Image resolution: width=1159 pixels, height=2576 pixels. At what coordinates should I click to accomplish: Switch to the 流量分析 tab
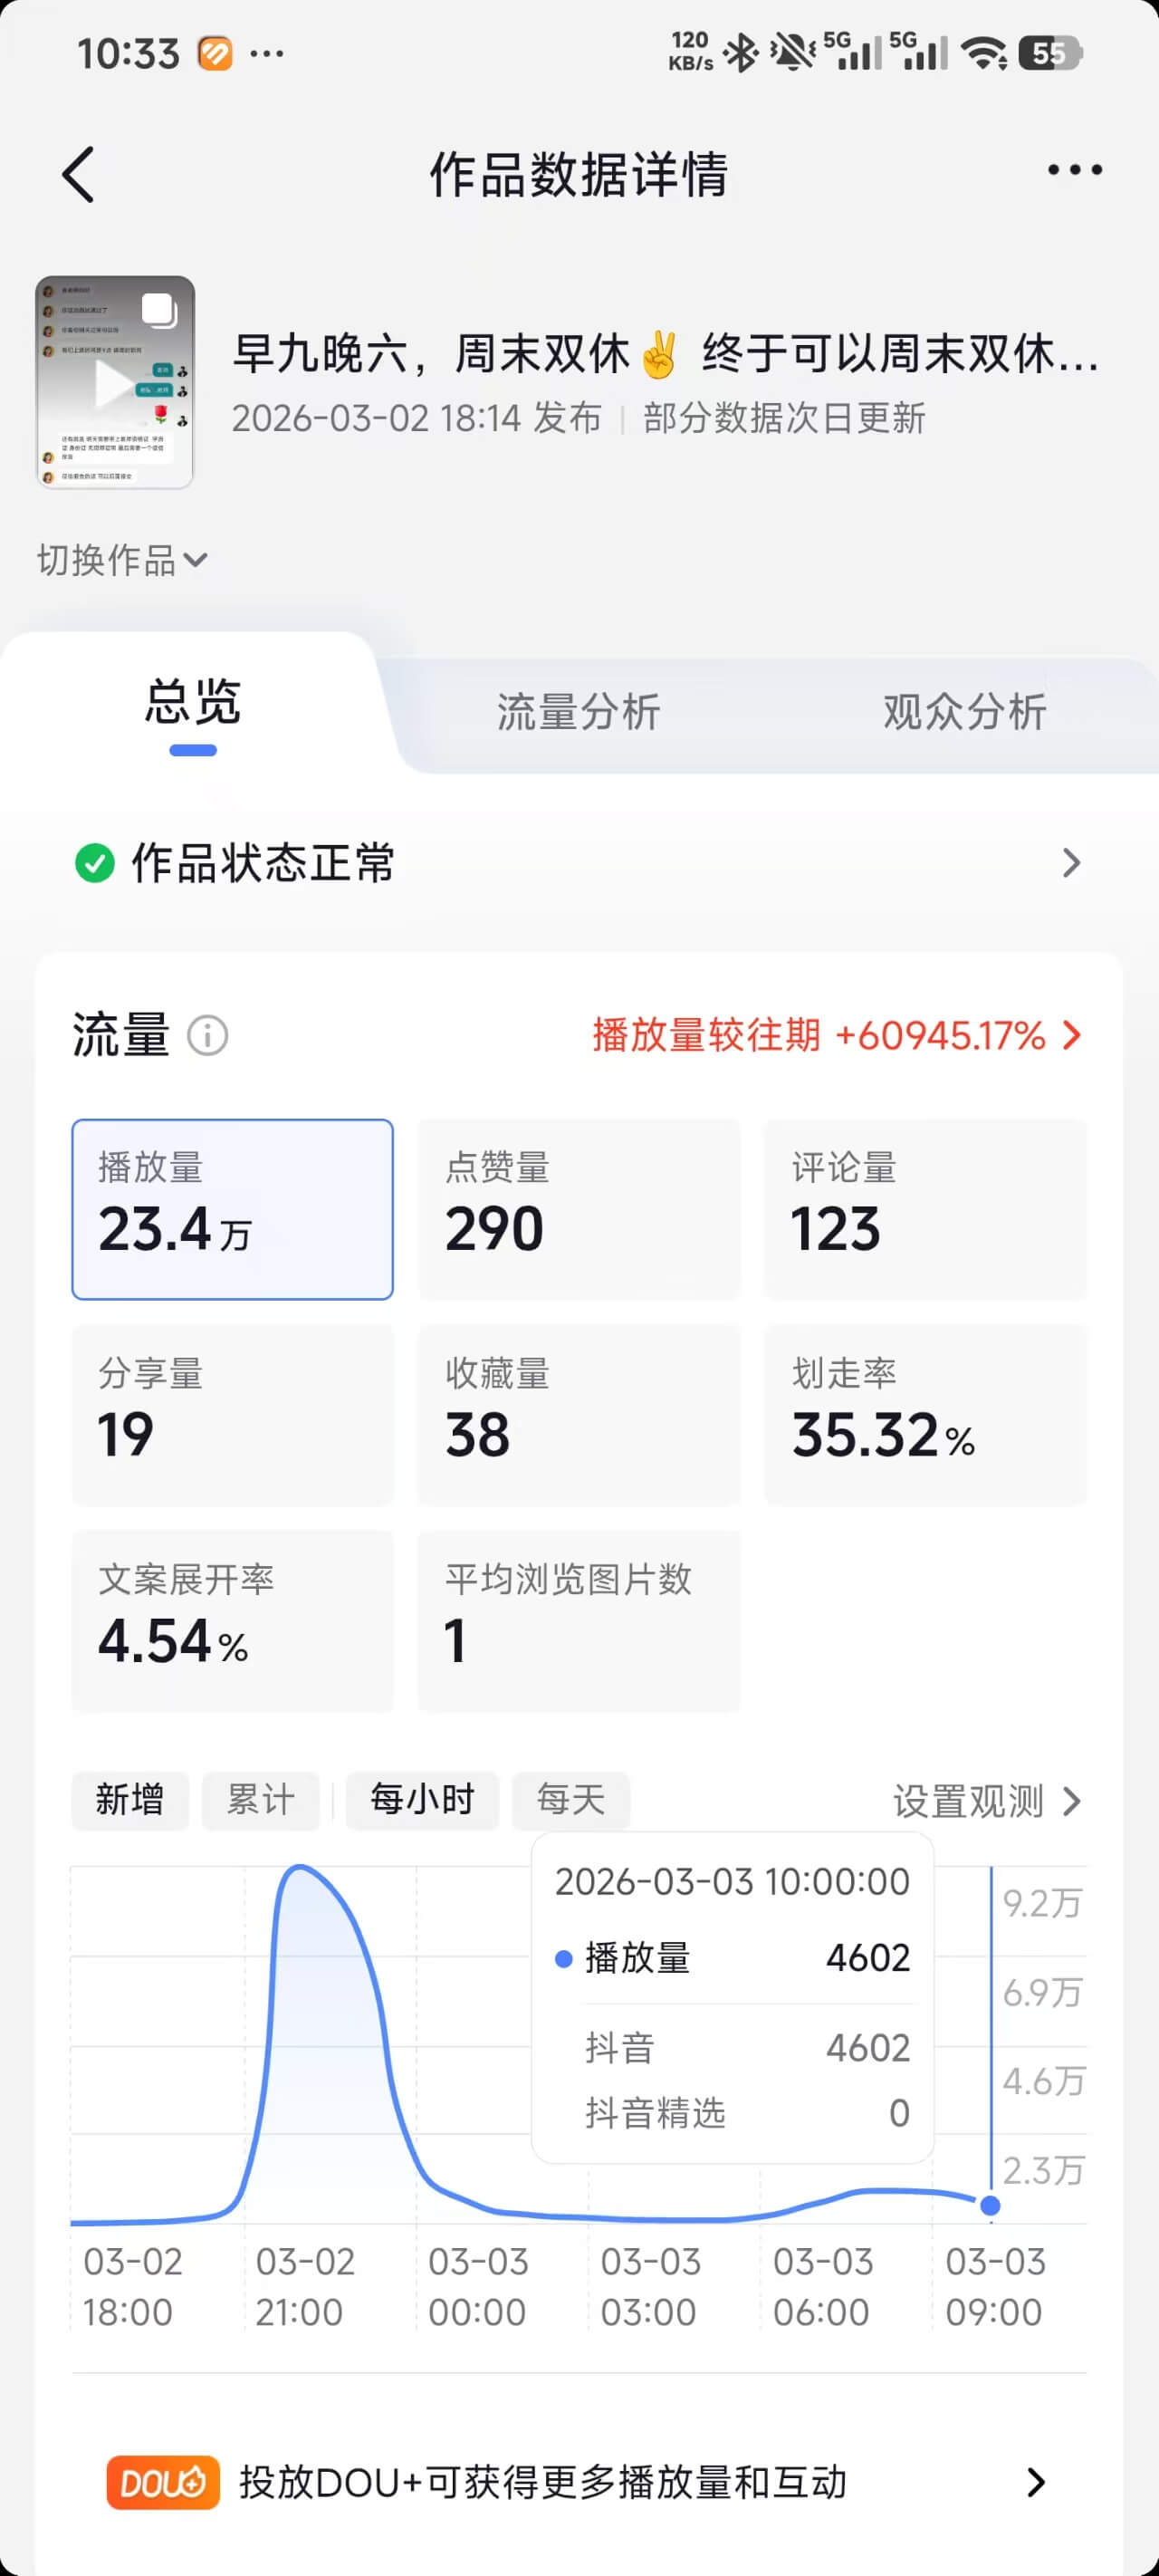[578, 712]
